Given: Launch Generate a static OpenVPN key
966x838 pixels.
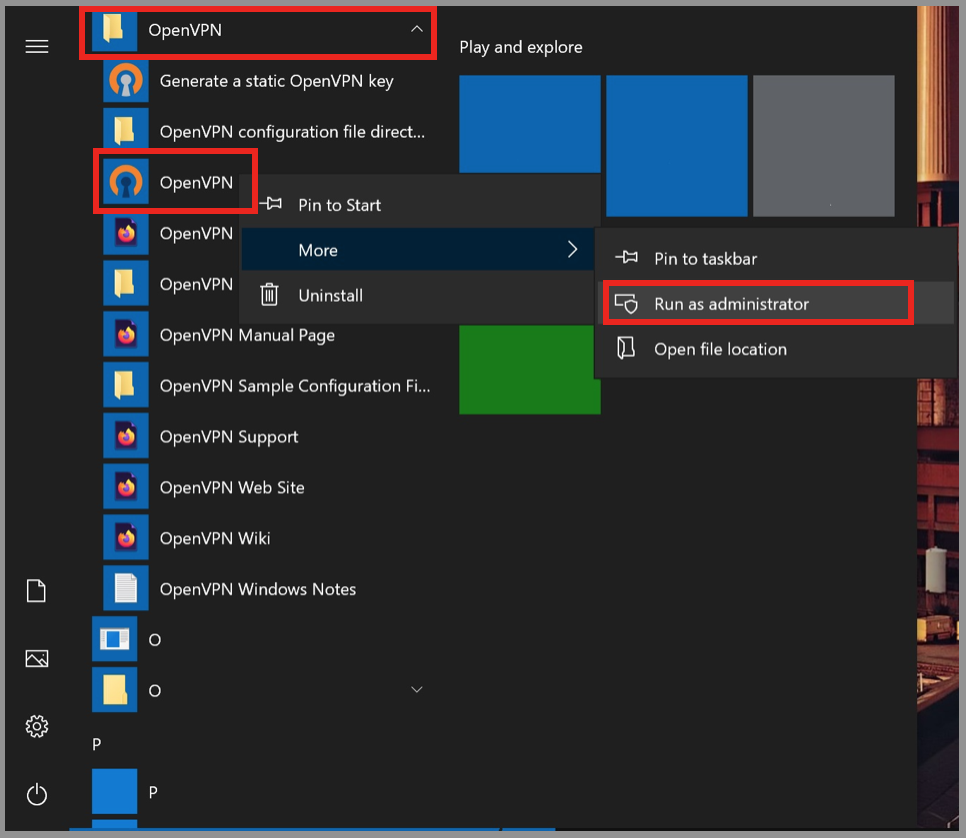Looking at the screenshot, I should point(276,81).
